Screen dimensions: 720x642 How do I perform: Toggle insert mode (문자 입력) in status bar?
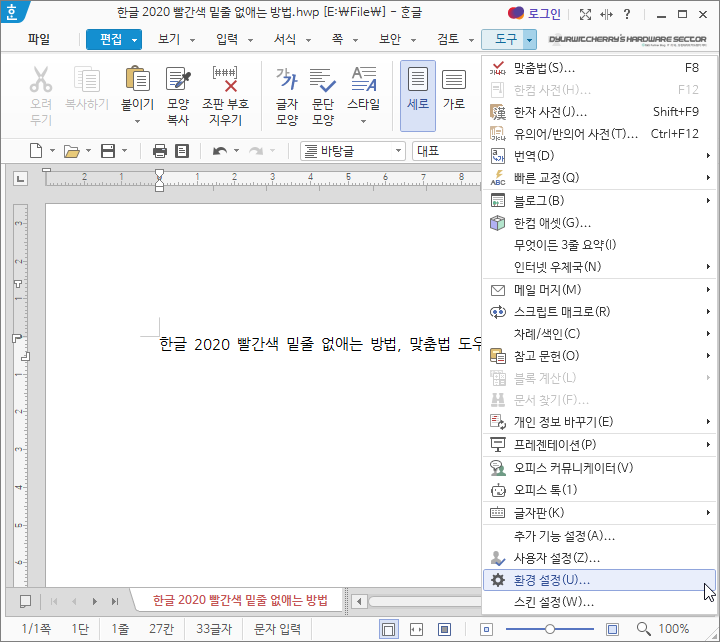click(x=277, y=629)
